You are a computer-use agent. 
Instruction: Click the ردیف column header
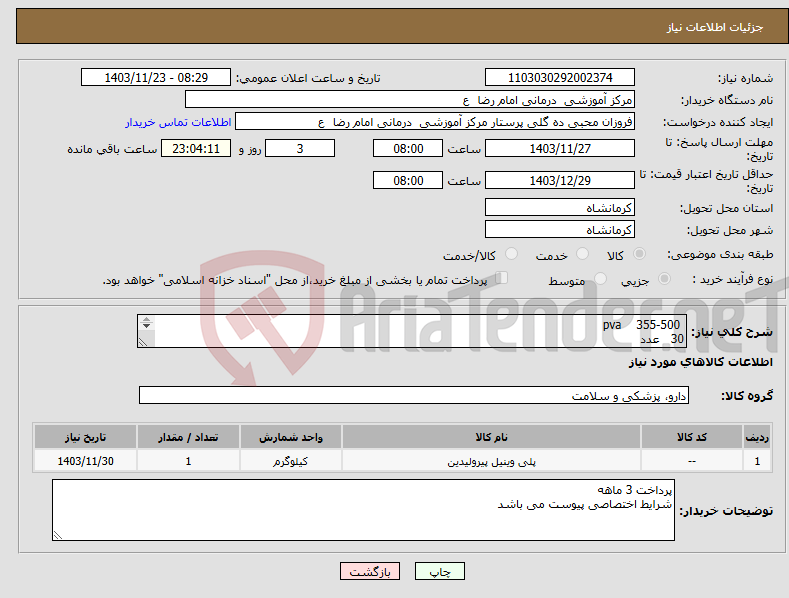click(x=757, y=437)
